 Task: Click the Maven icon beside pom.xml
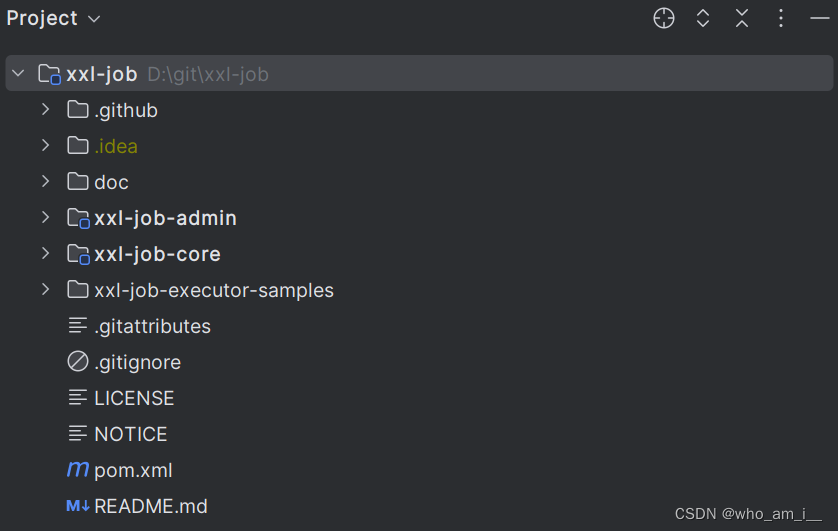(77, 470)
